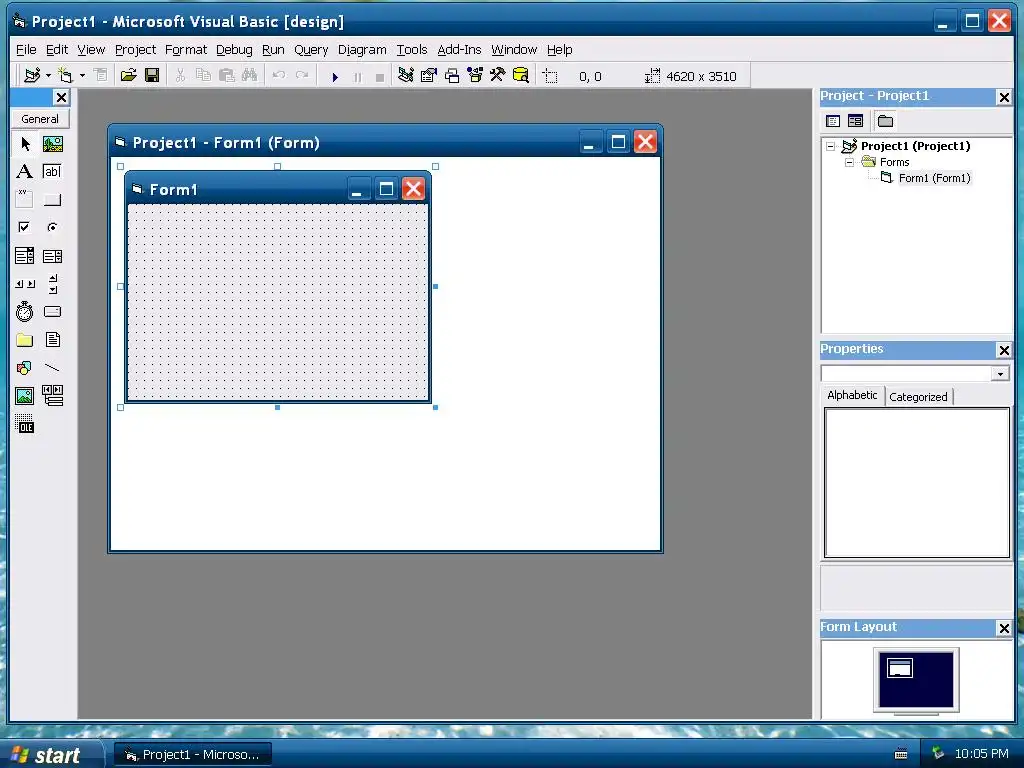This screenshot has height=768, width=1024.
Task: Close the Form Layout panel
Action: pyautogui.click(x=1004, y=628)
